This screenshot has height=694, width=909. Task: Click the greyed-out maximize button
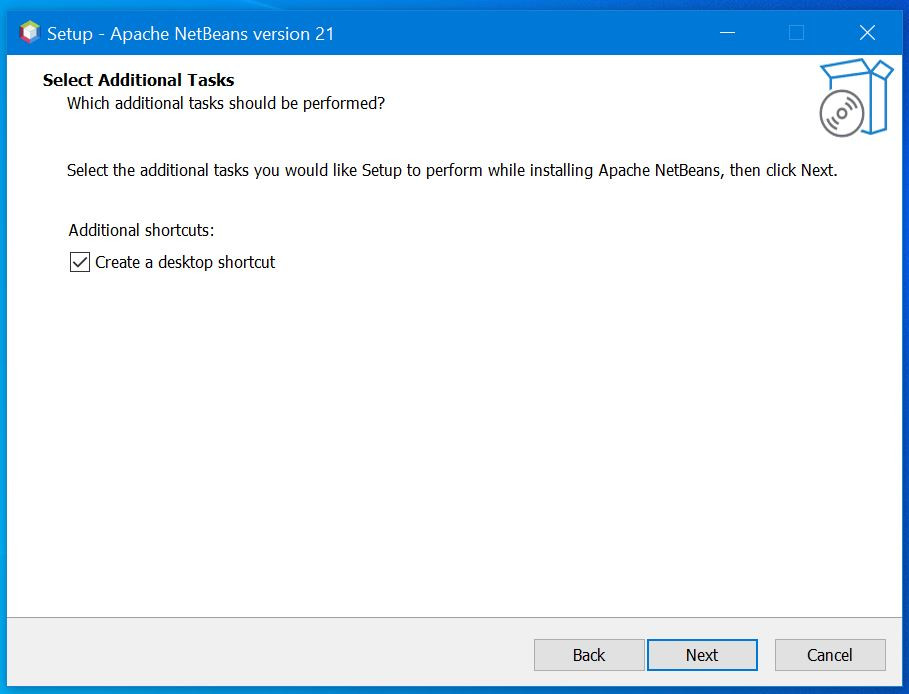[796, 33]
